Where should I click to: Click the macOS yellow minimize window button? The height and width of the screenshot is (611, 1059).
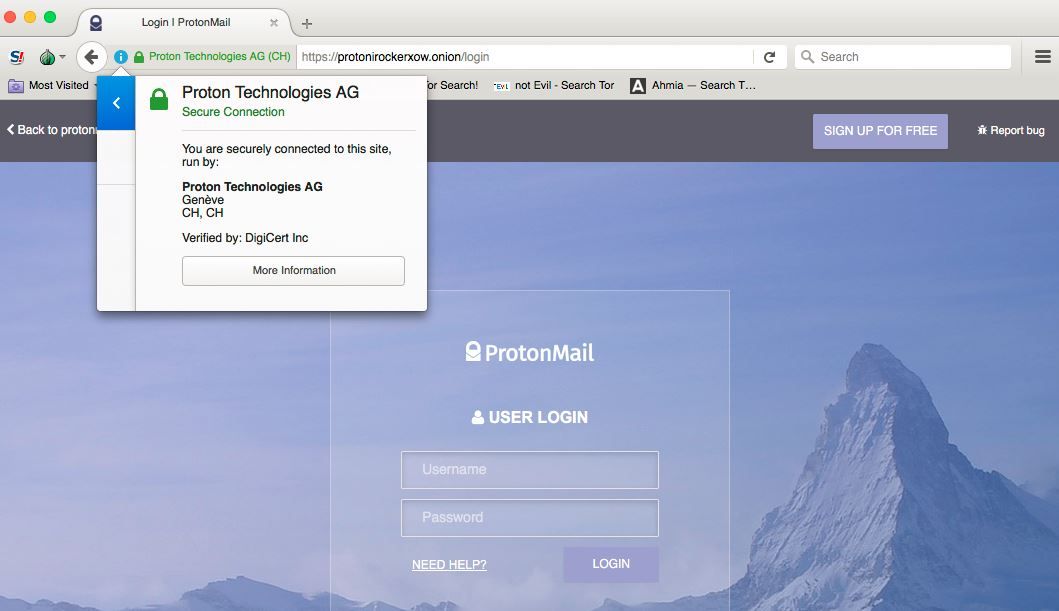[x=30, y=17]
